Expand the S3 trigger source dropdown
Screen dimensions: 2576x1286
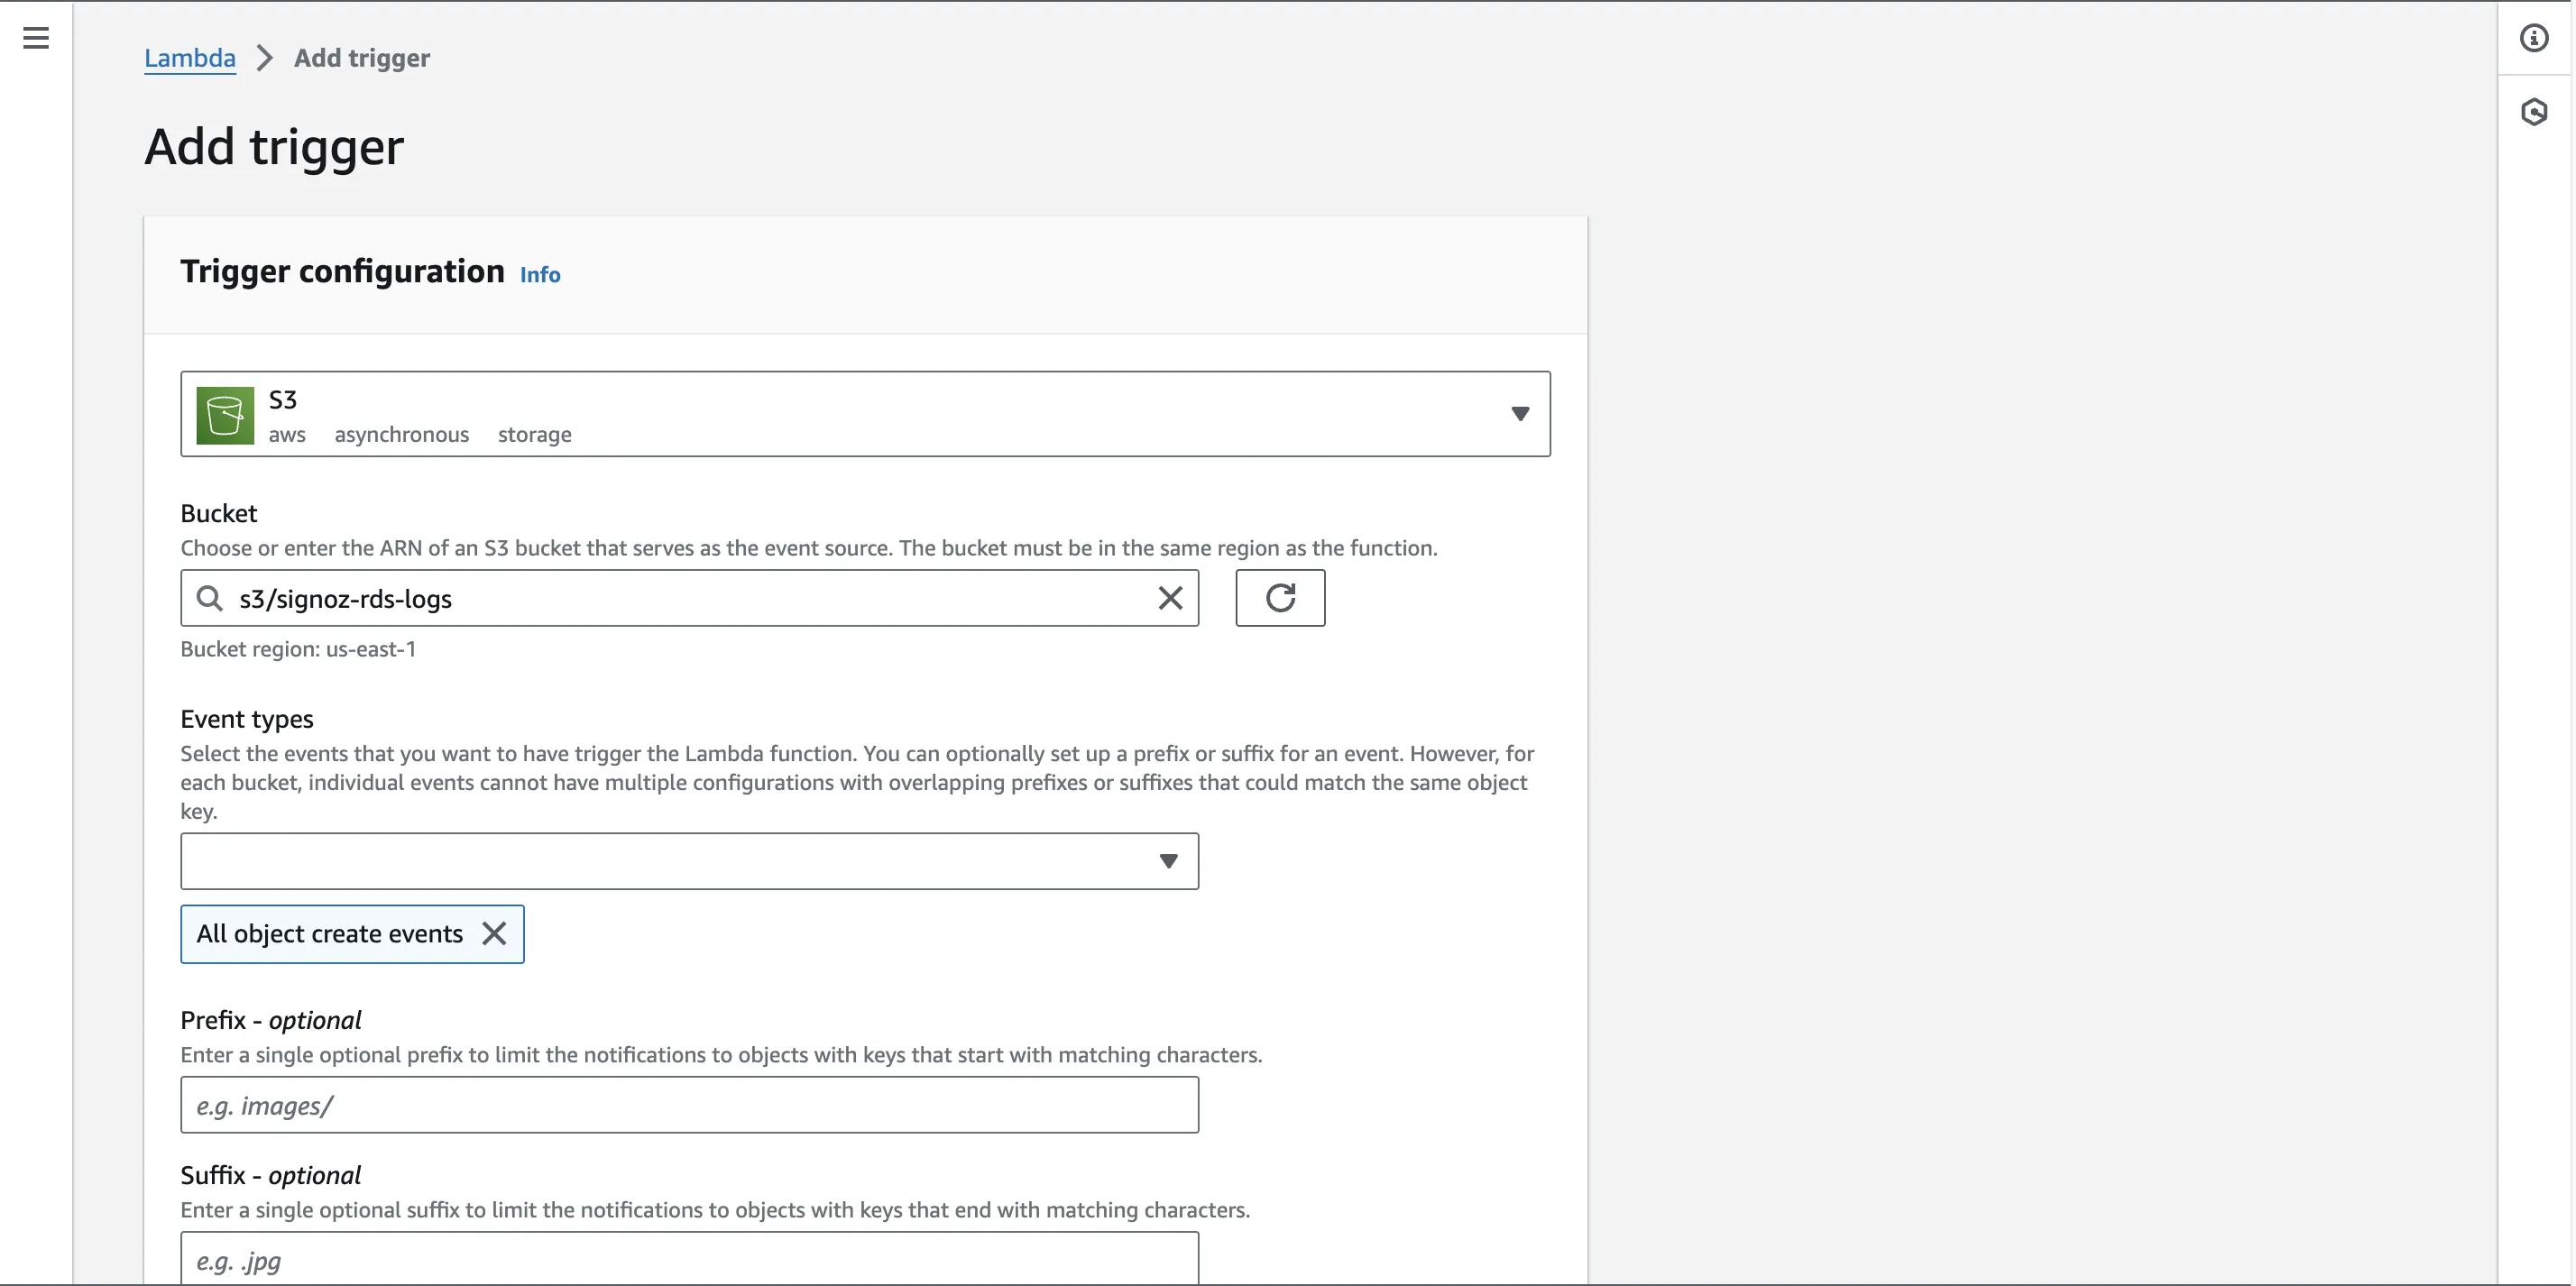(866, 414)
